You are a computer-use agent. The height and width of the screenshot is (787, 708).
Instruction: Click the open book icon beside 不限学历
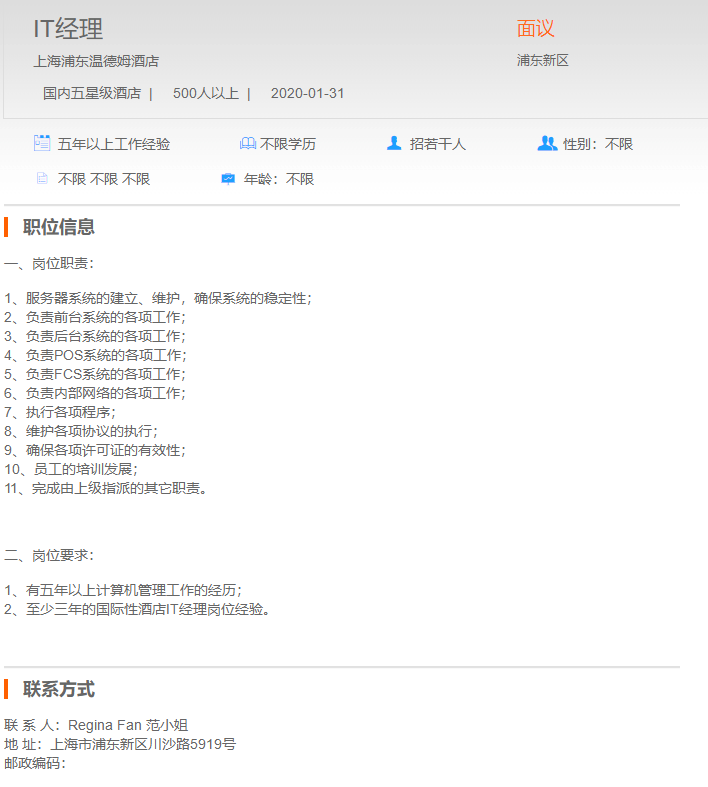(247, 144)
